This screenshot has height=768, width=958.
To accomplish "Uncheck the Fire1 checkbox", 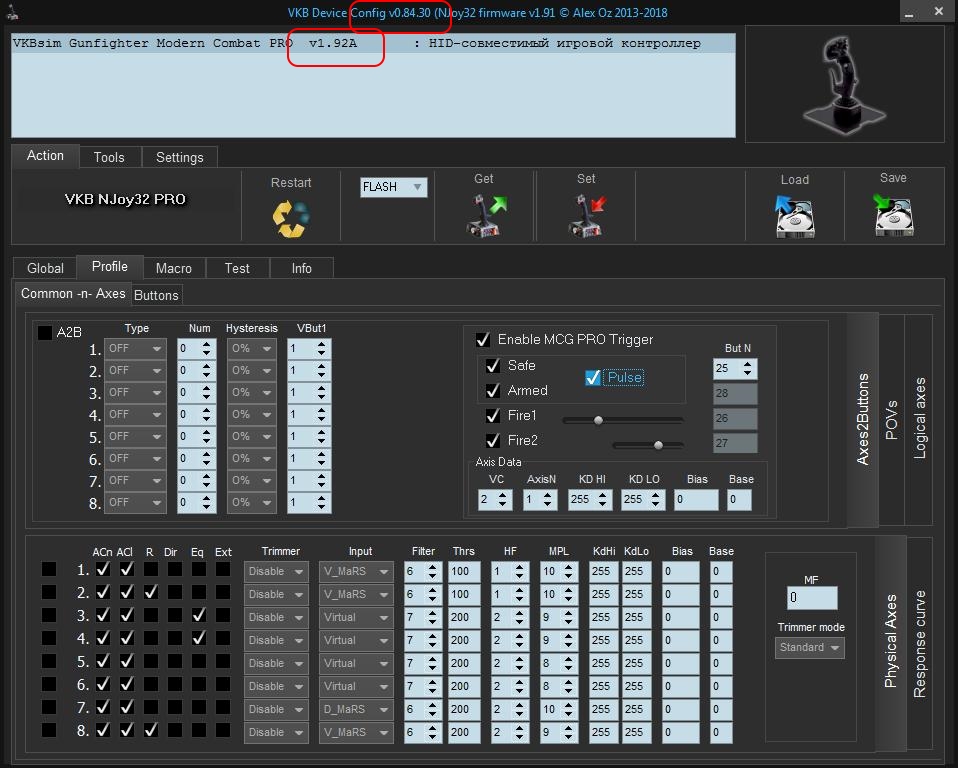I will click(493, 415).
